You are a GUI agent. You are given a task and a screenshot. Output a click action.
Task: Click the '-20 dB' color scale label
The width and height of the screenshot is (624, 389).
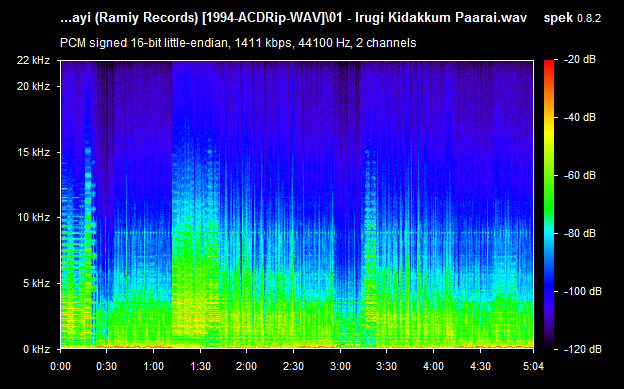click(580, 60)
